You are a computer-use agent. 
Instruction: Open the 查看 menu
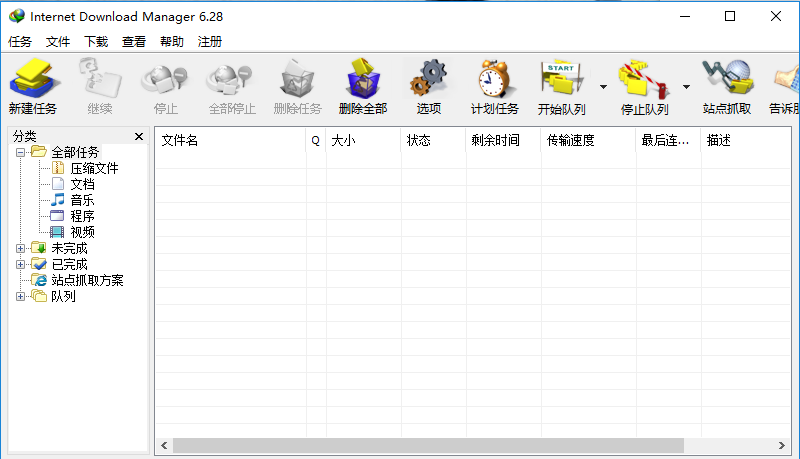click(x=134, y=41)
